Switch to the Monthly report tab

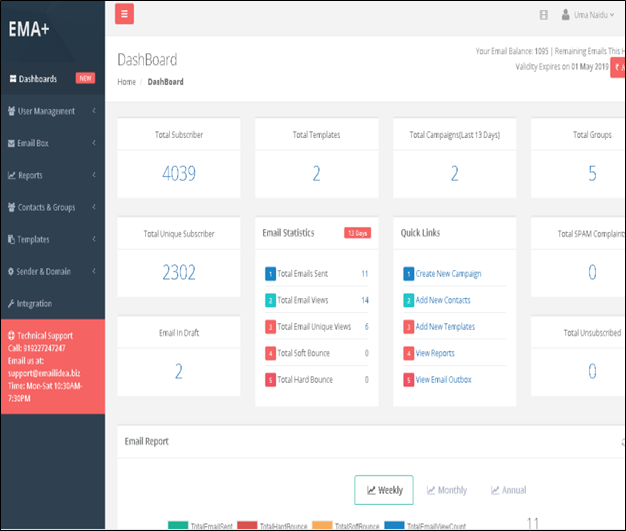446,490
